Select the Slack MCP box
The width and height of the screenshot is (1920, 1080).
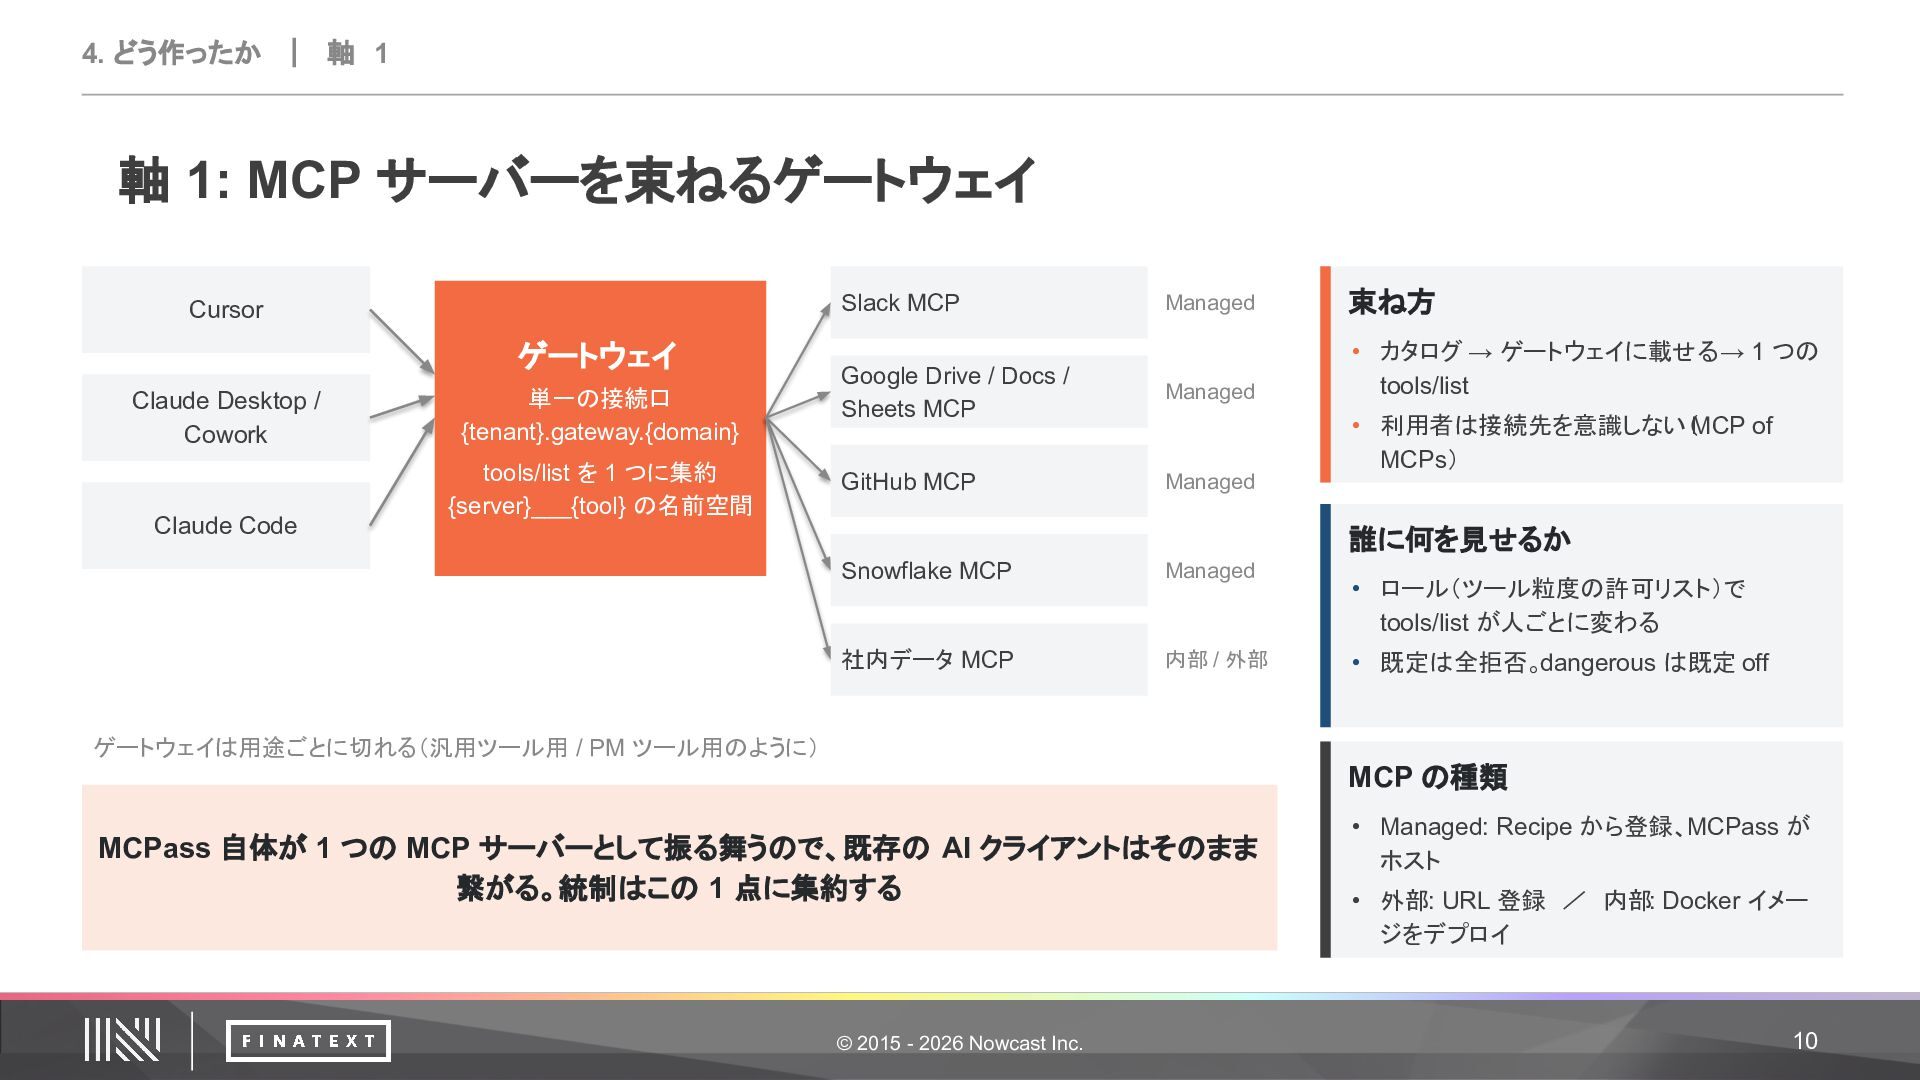(989, 302)
